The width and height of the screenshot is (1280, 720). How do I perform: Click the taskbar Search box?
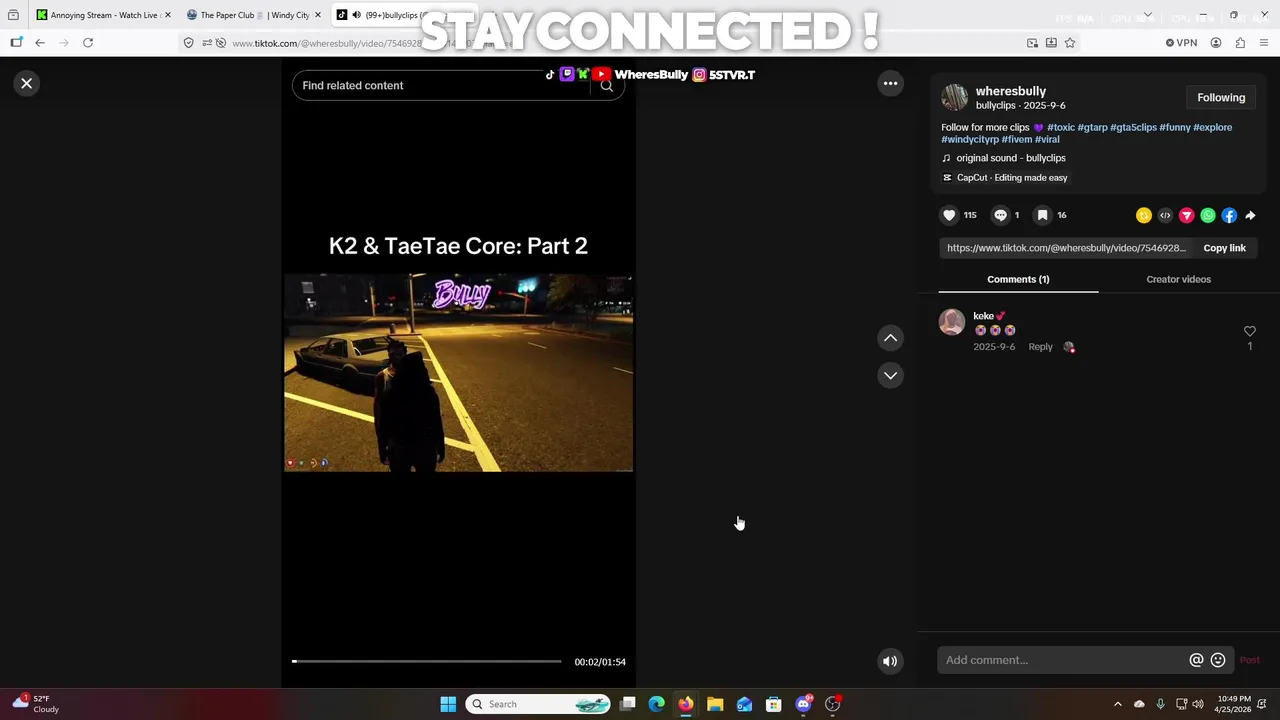[540, 704]
